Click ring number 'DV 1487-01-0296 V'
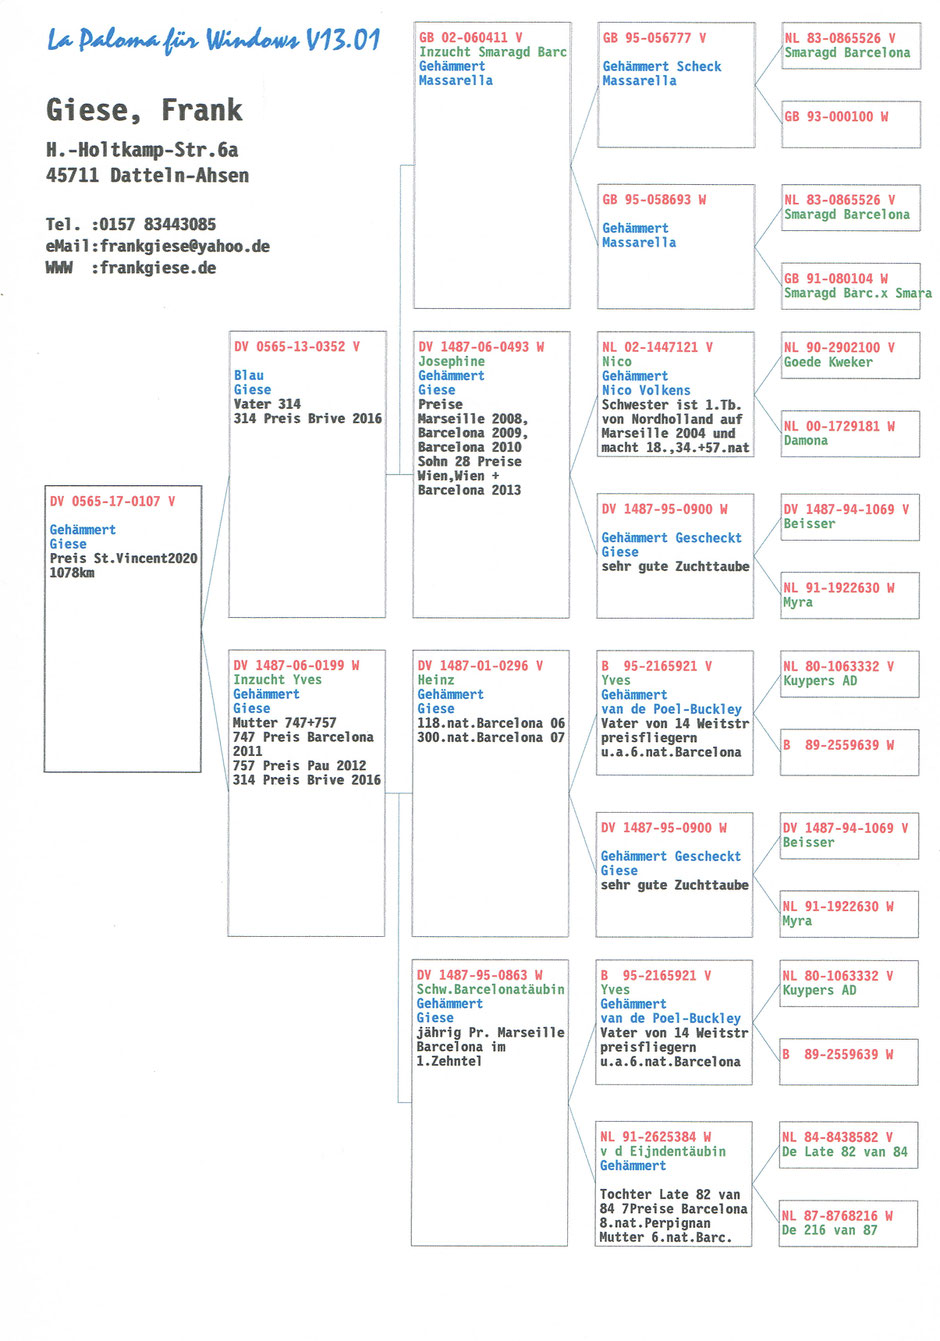Viewport: 940px width, 1341px height. click(x=480, y=665)
